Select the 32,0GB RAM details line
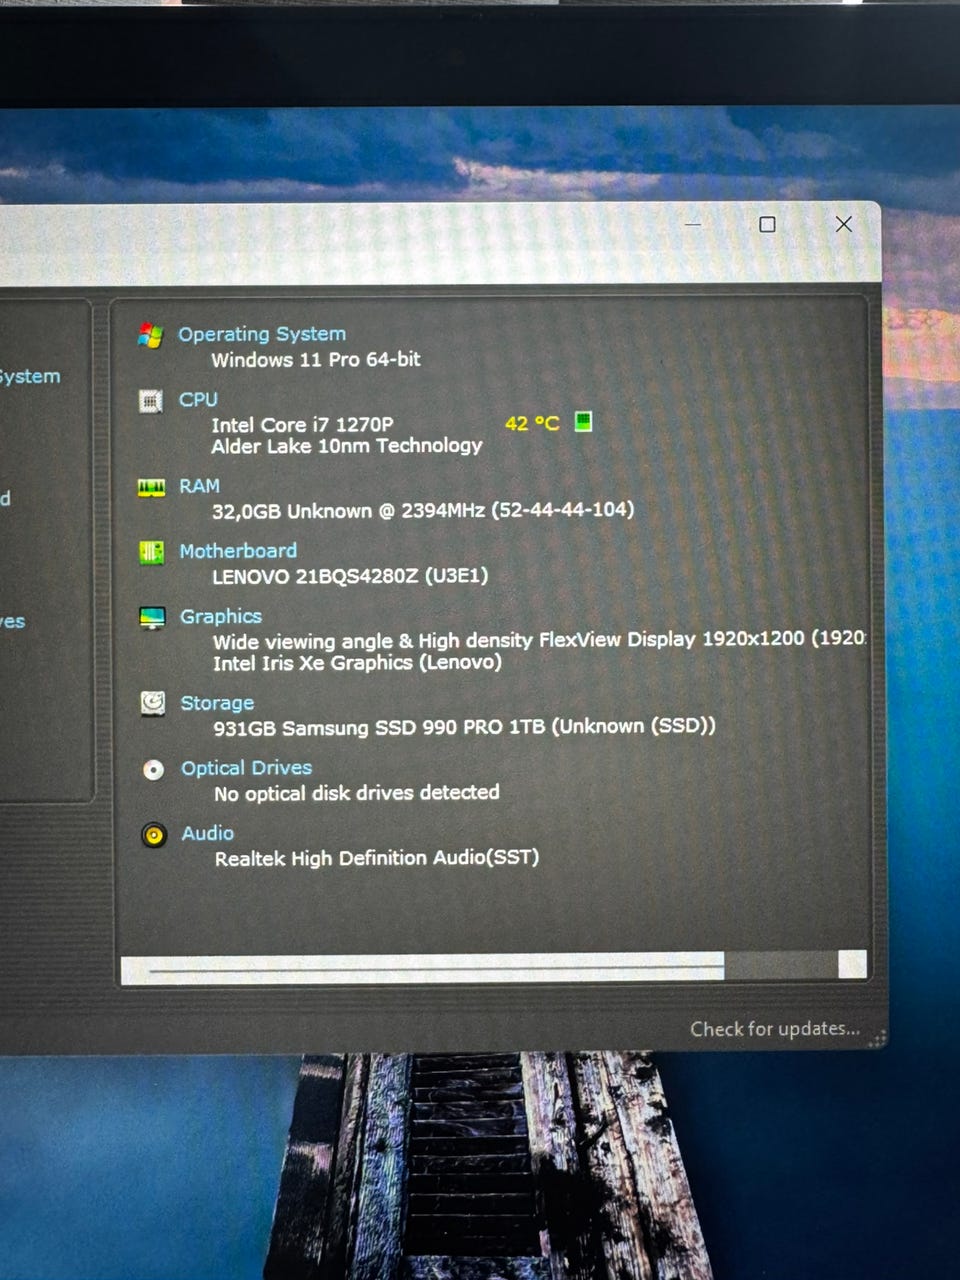Viewport: 960px width, 1280px height. click(x=423, y=510)
